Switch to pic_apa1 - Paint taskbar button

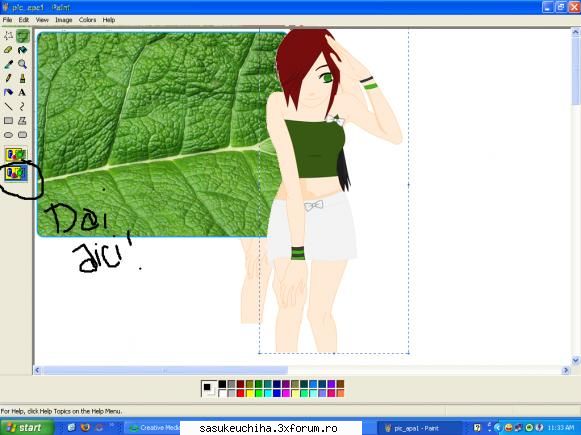(x=419, y=428)
